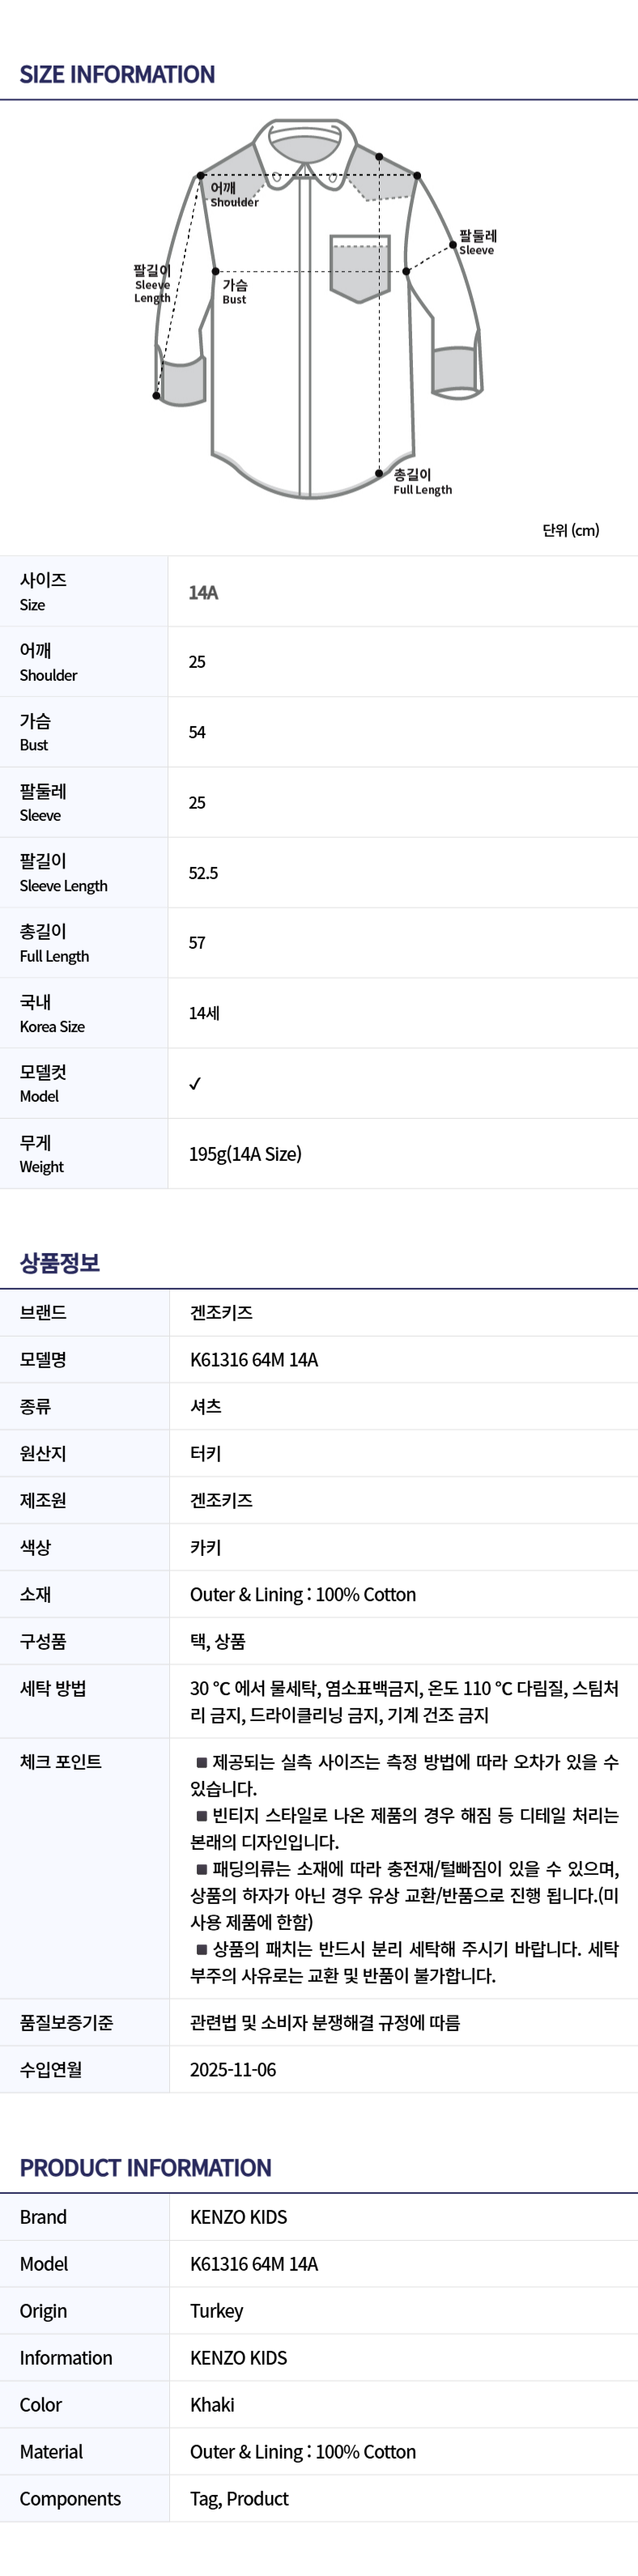This screenshot has width=638, height=2576.
Task: Click the PRODUCT INFORMATION heading
Action: [145, 2168]
